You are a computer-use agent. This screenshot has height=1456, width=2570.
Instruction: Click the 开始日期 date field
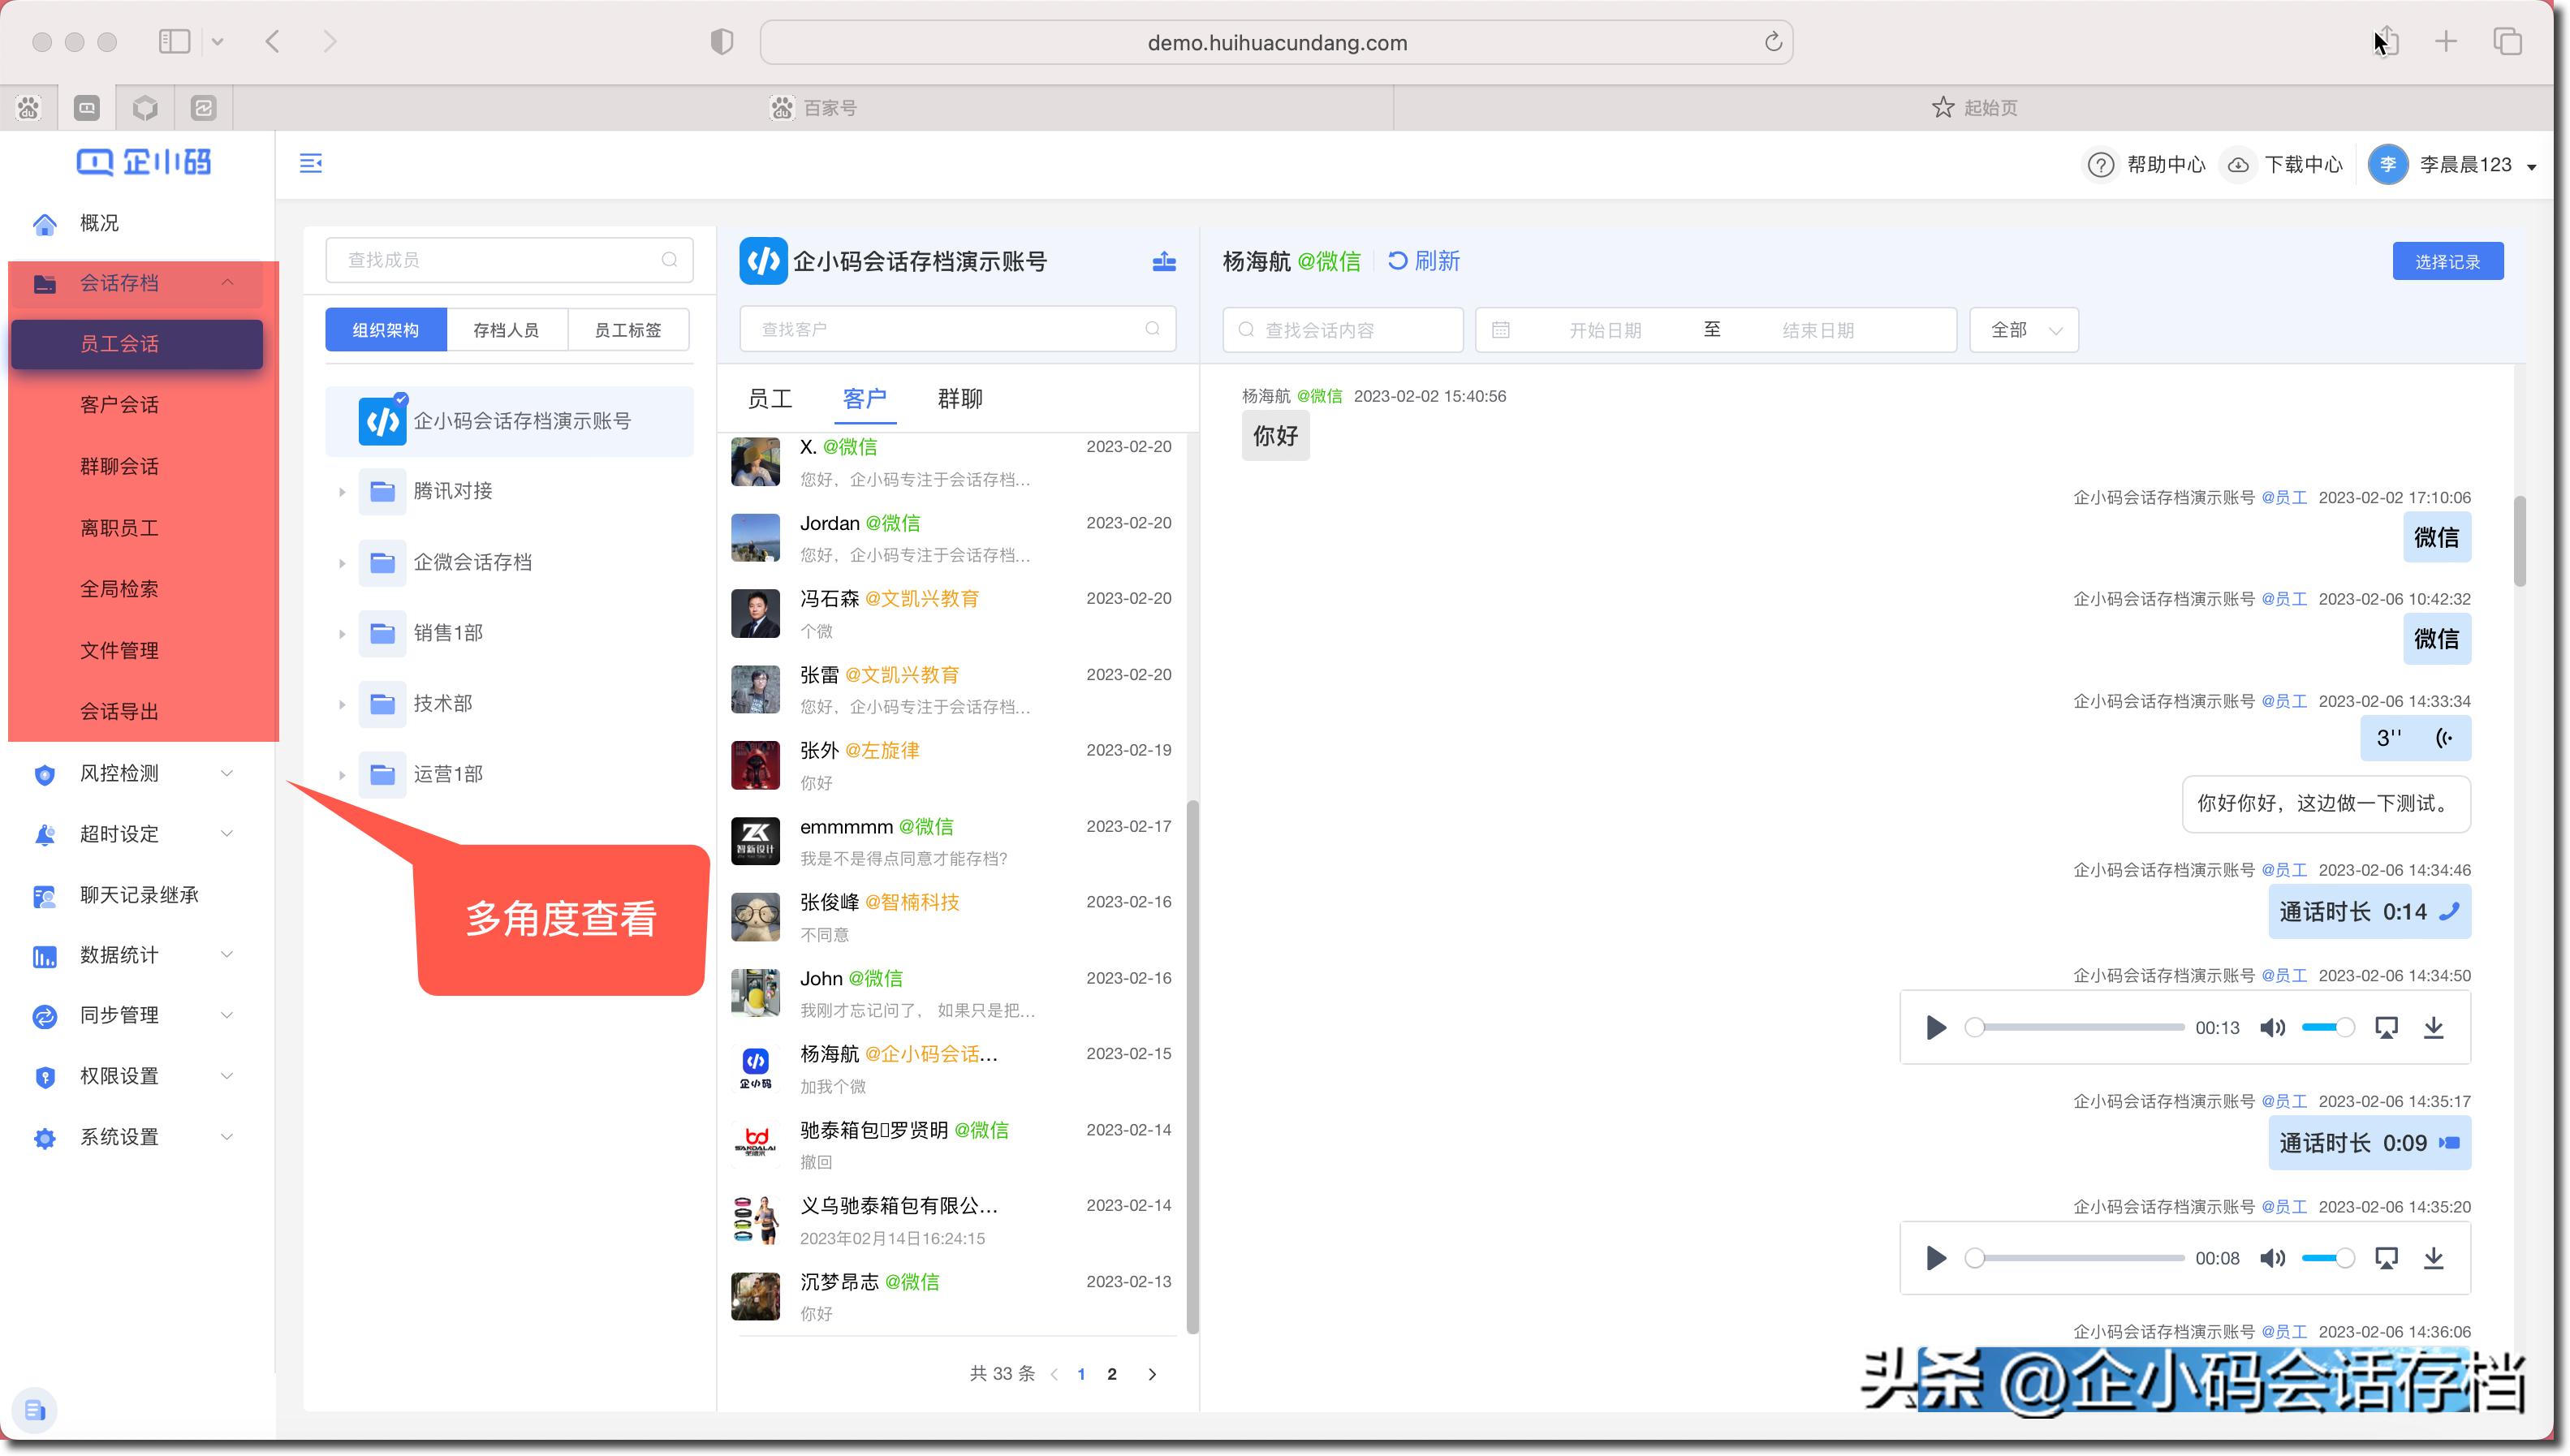tap(1605, 330)
